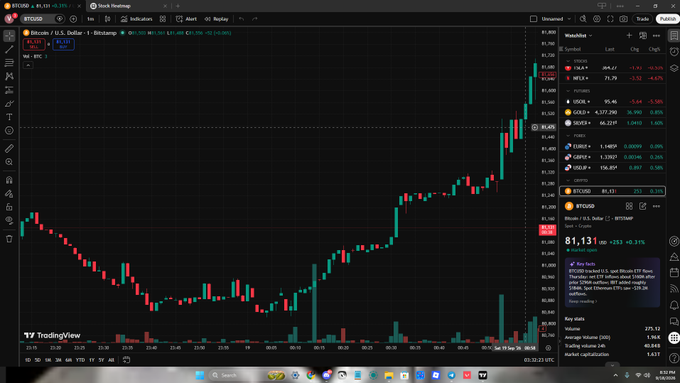This screenshot has width=680, height=383.
Task: Expand the Unnamed layout dropdown
Action: (569, 19)
